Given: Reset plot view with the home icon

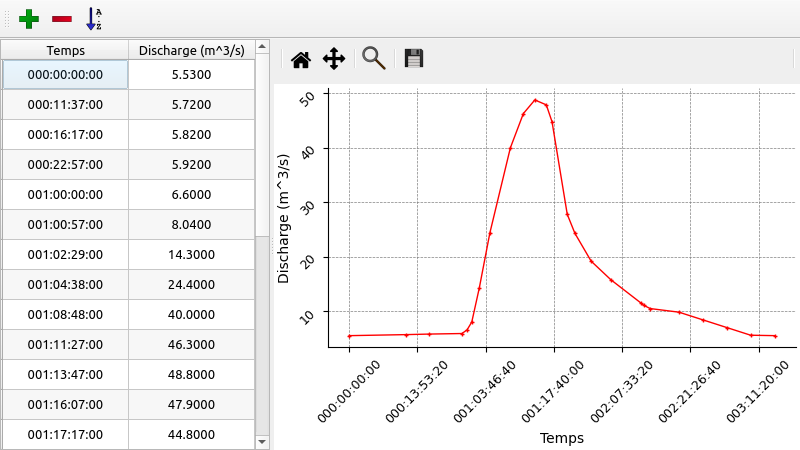Looking at the screenshot, I should pos(300,59).
